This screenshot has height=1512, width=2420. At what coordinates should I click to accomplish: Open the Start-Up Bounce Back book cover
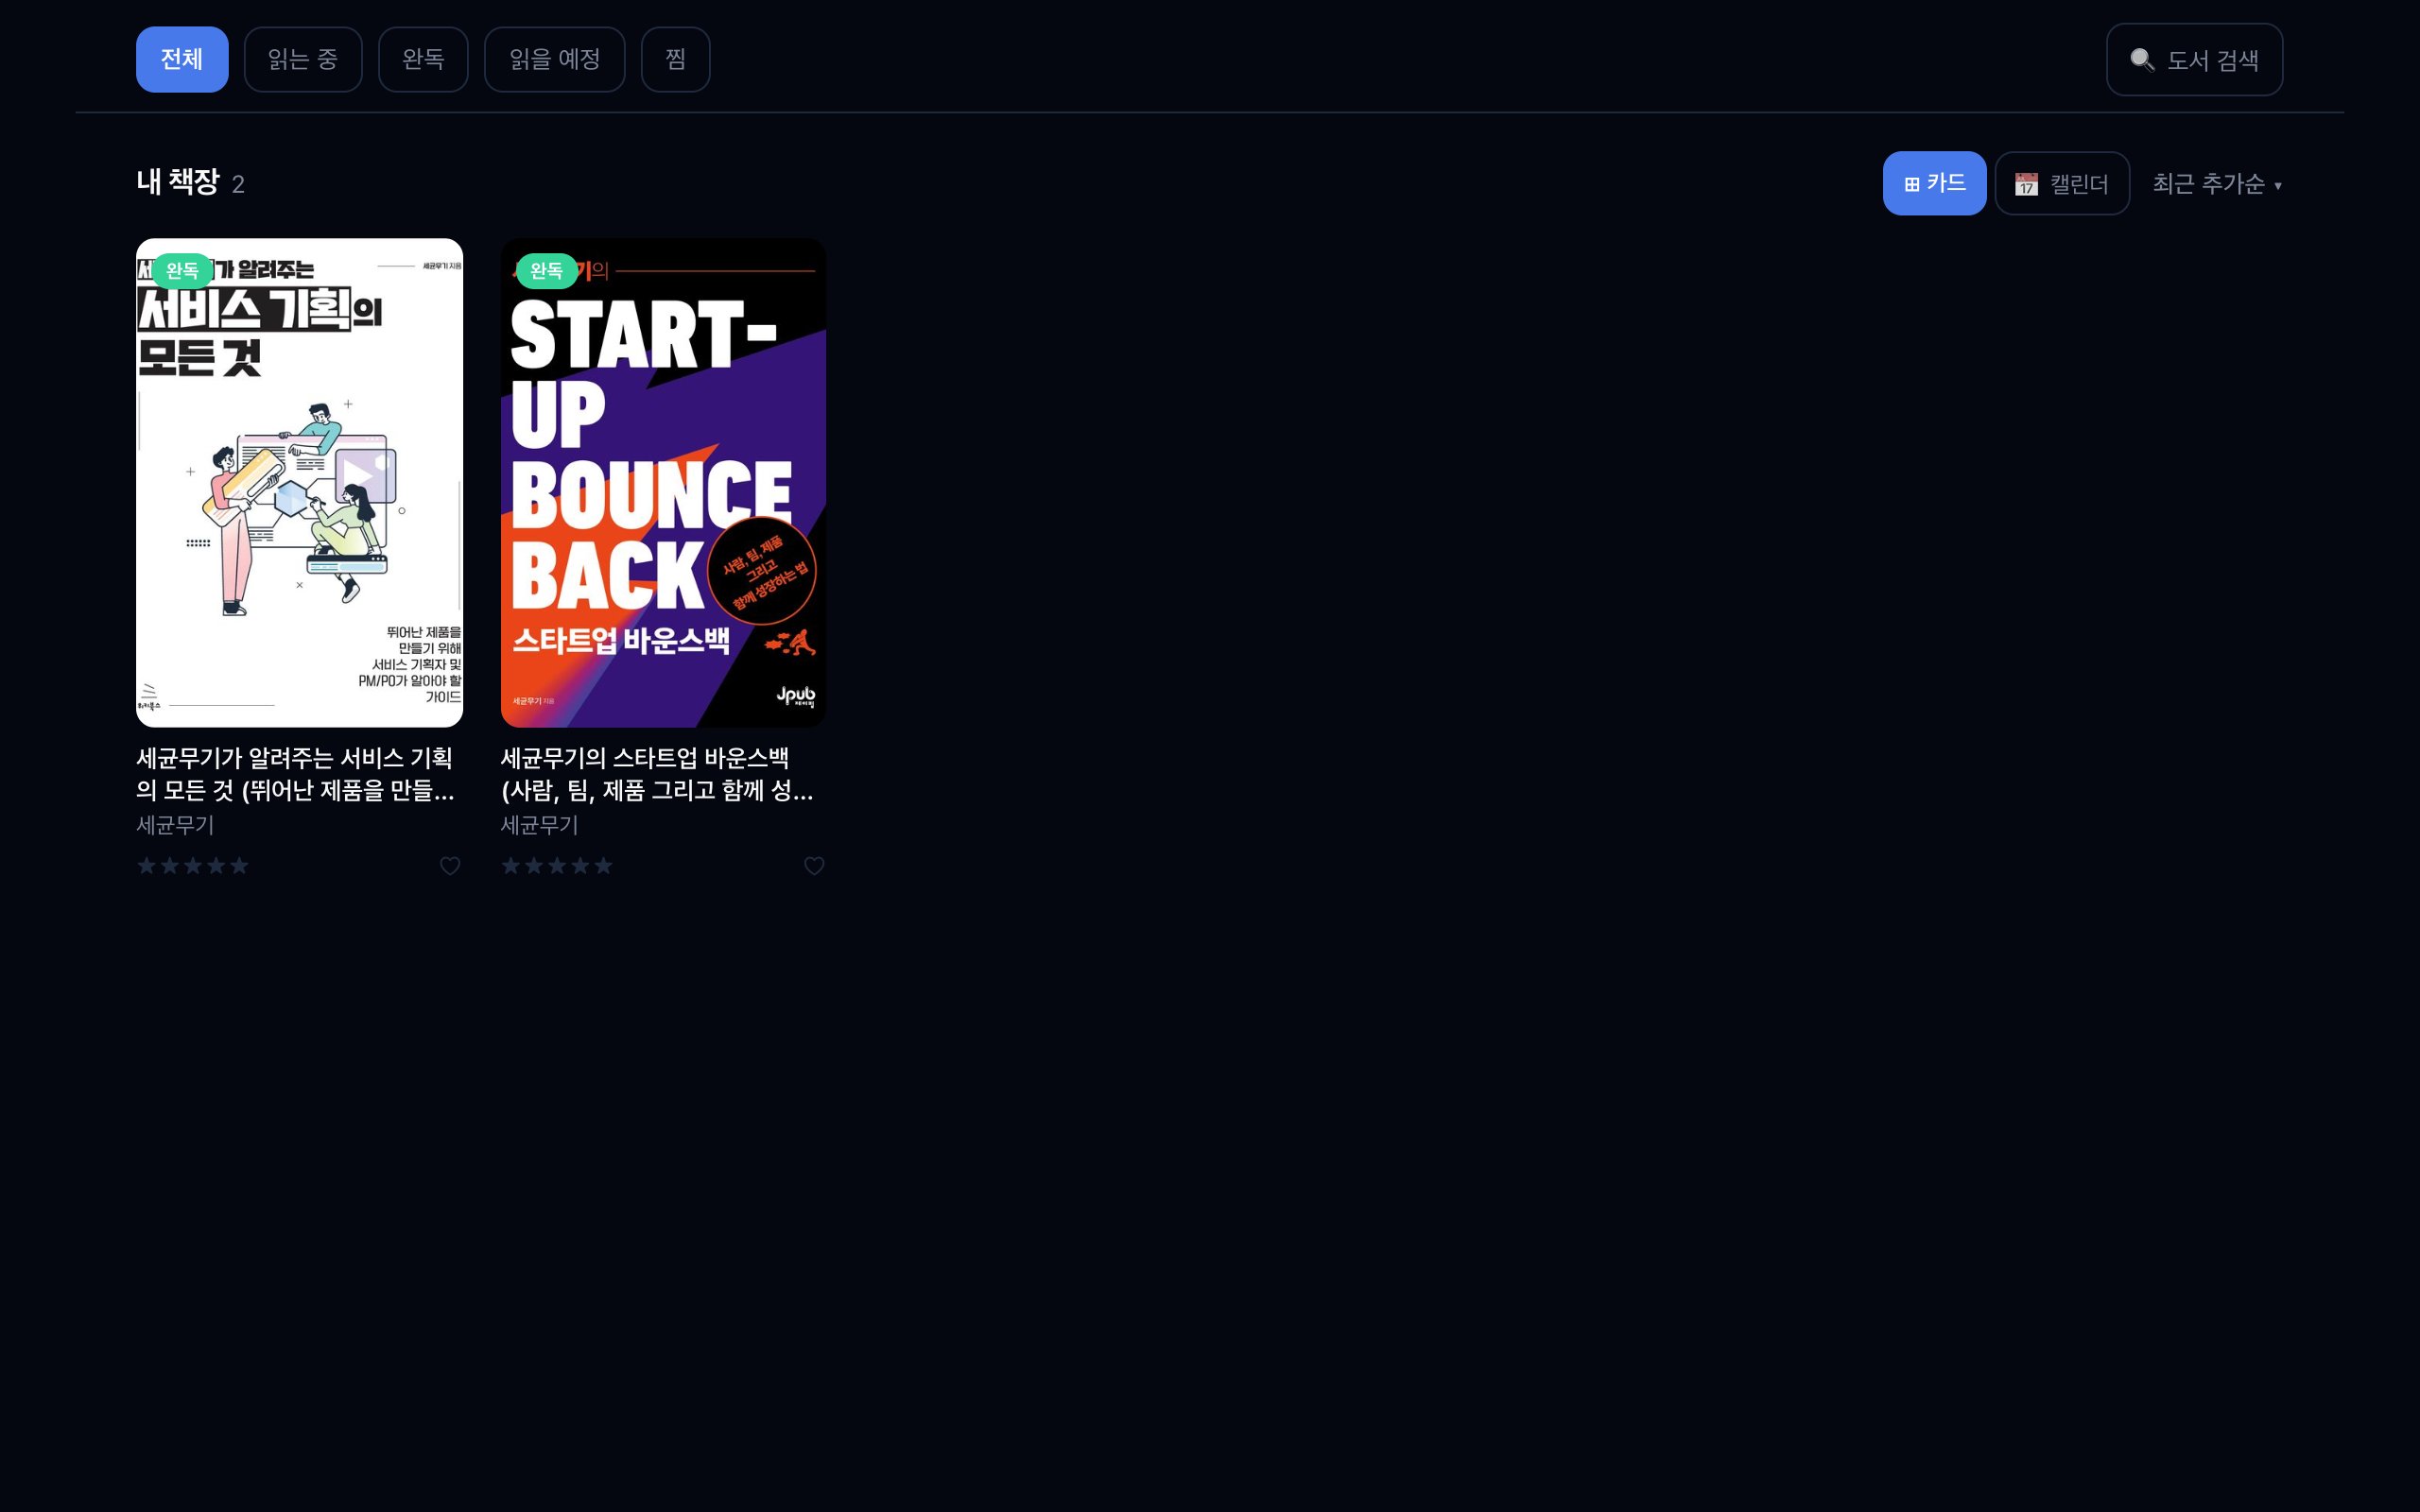click(x=663, y=482)
